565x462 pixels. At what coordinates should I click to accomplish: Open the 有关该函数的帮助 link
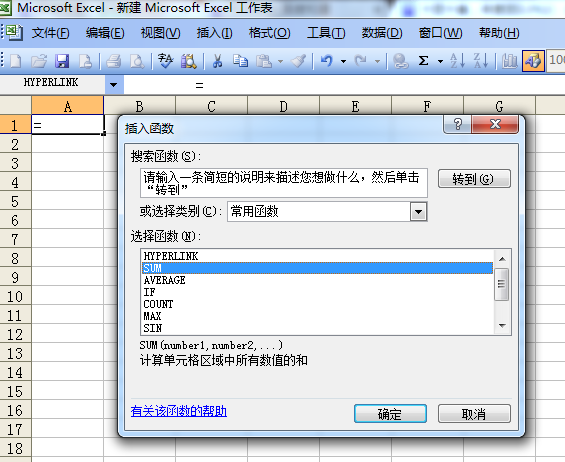(x=179, y=411)
